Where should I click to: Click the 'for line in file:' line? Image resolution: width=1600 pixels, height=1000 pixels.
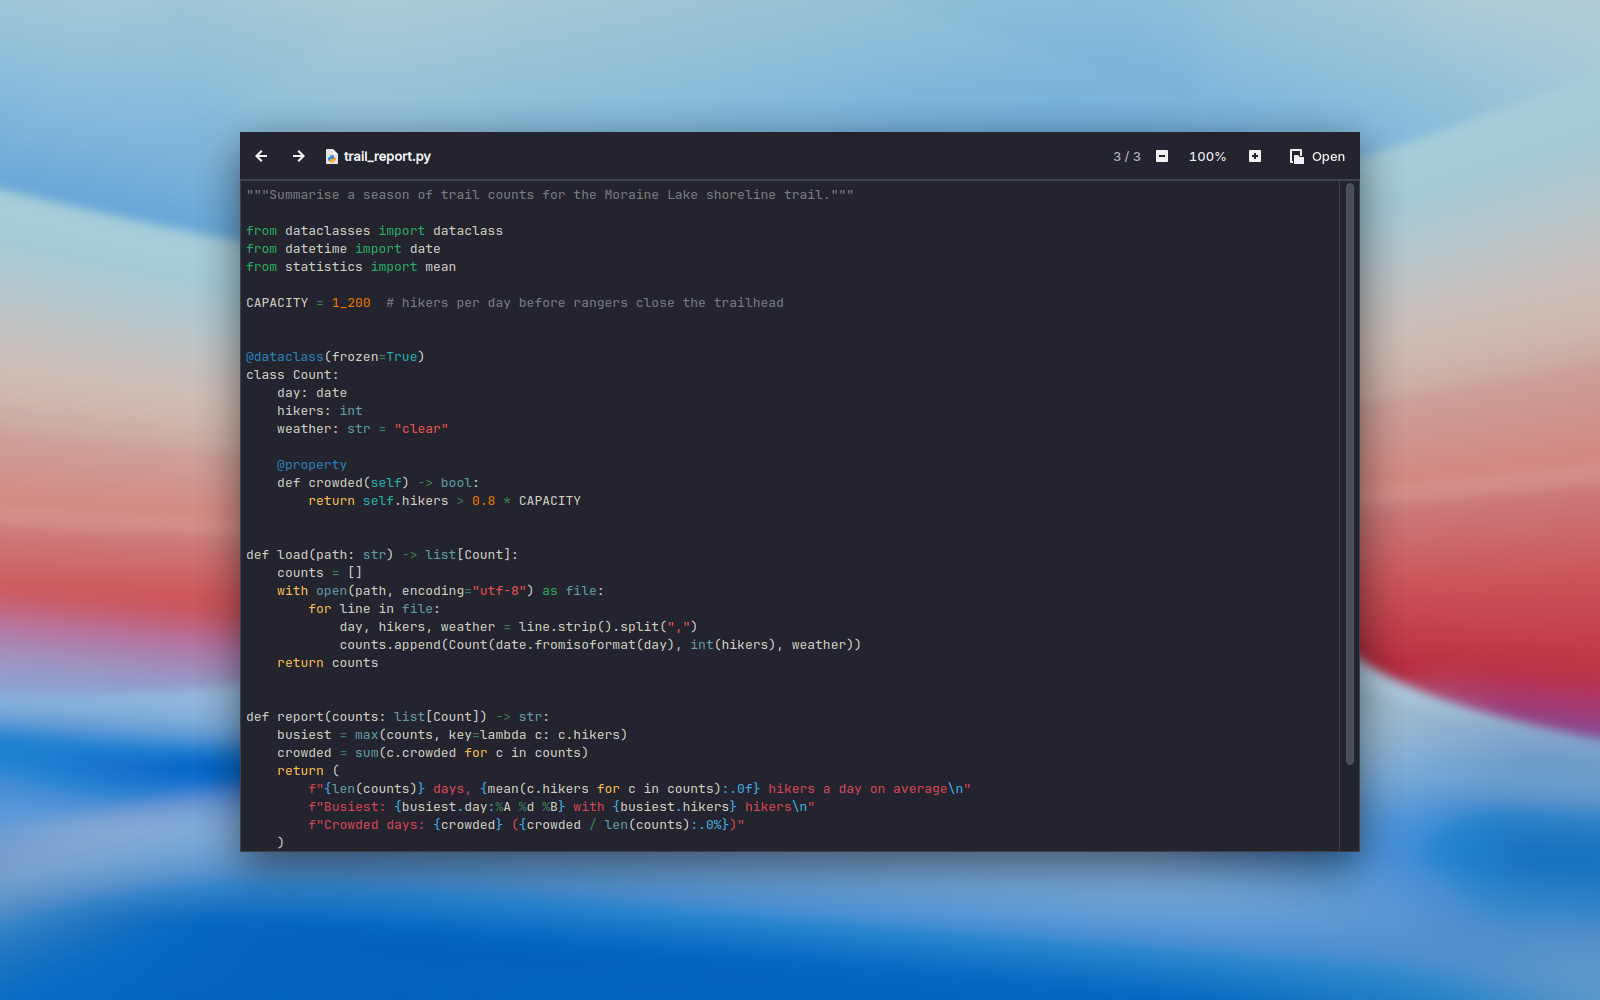coord(374,609)
